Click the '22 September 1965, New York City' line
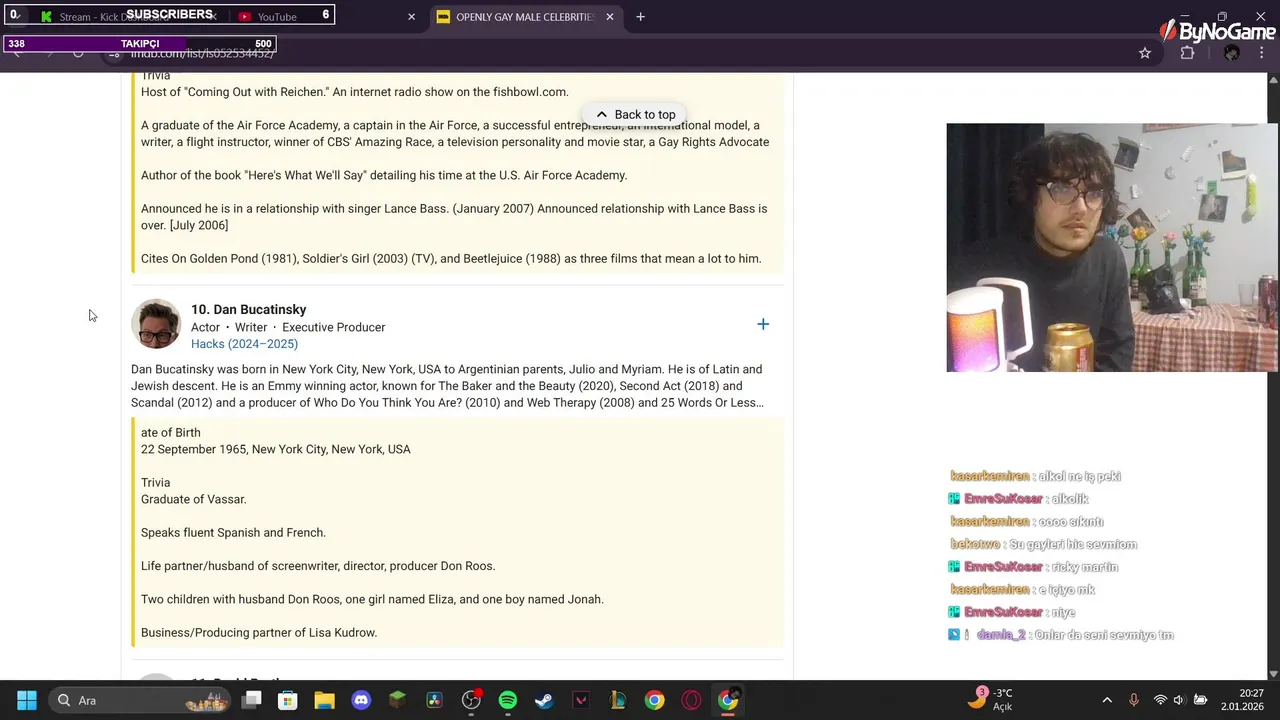The image size is (1280, 720). (276, 450)
